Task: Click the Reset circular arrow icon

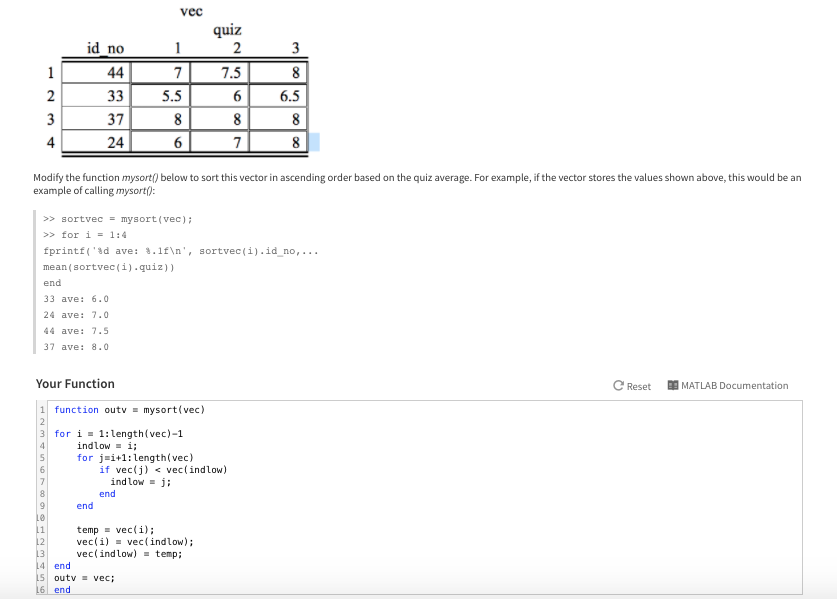Action: pyautogui.click(x=617, y=384)
